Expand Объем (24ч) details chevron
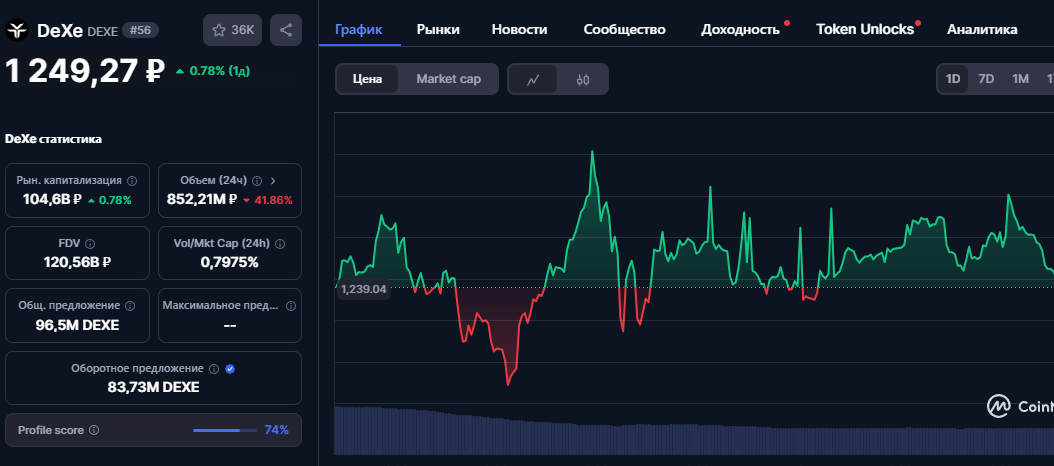 point(273,181)
